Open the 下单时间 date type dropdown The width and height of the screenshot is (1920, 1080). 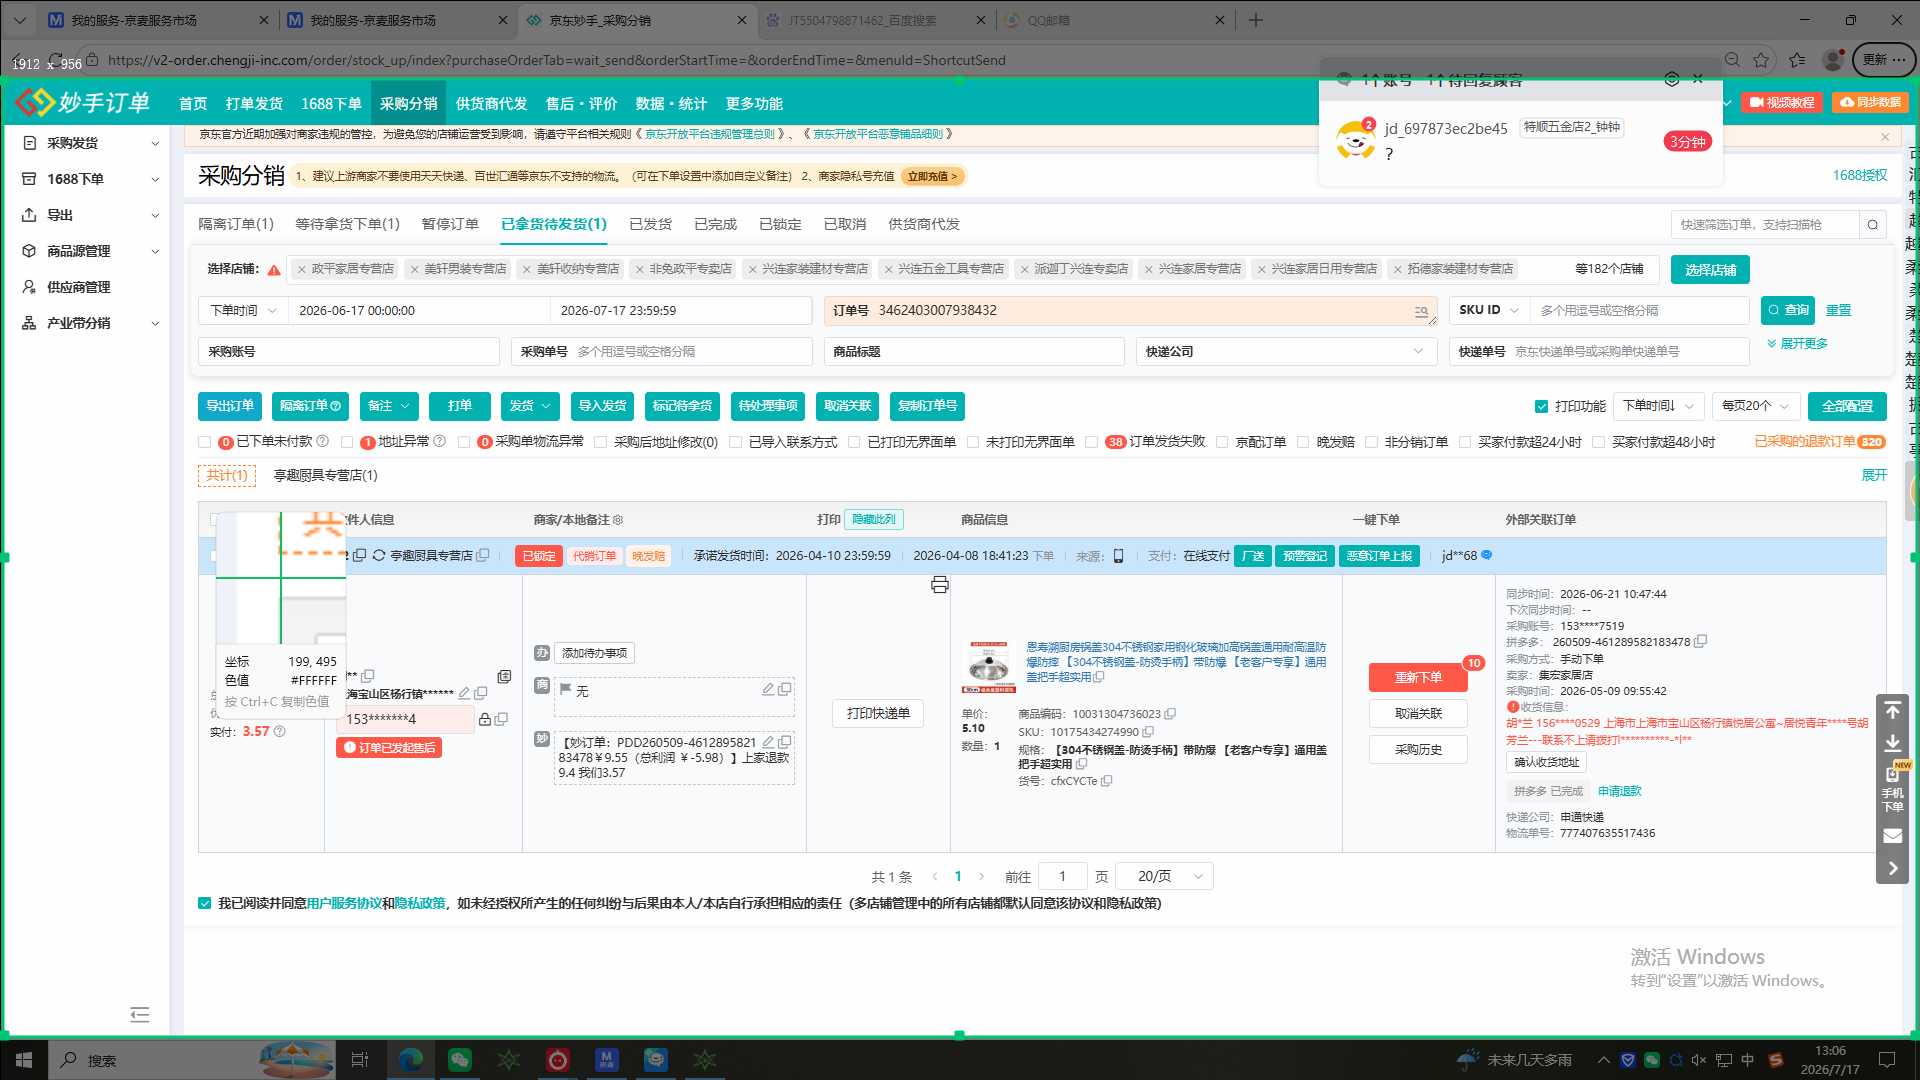(x=243, y=311)
